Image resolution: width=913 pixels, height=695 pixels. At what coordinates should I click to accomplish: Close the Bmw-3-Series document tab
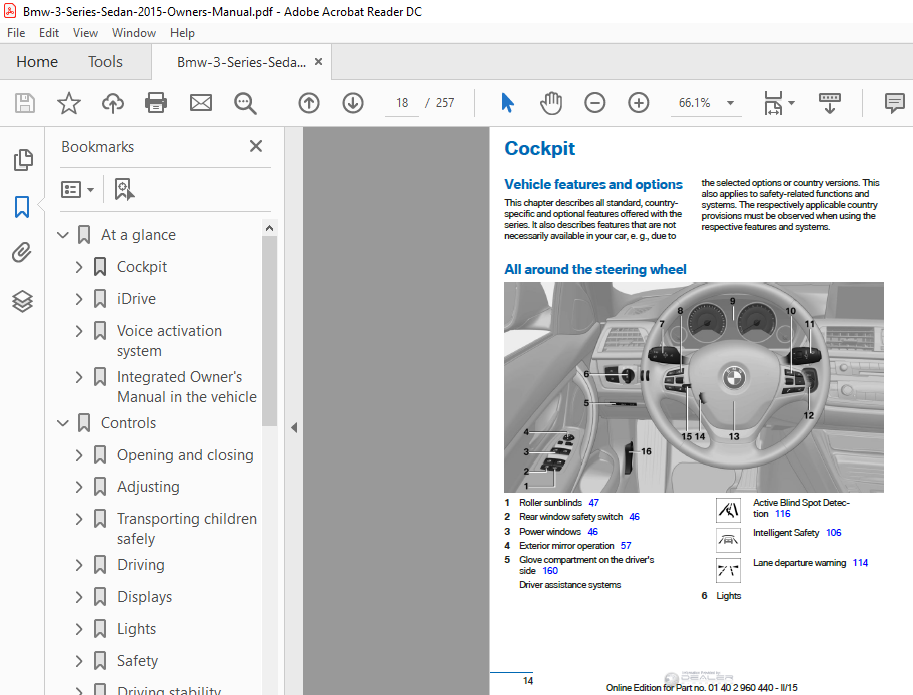pos(319,62)
